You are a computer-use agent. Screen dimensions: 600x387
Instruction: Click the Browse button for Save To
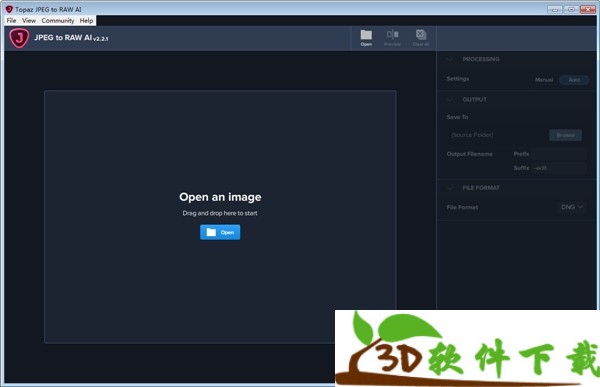pos(565,135)
